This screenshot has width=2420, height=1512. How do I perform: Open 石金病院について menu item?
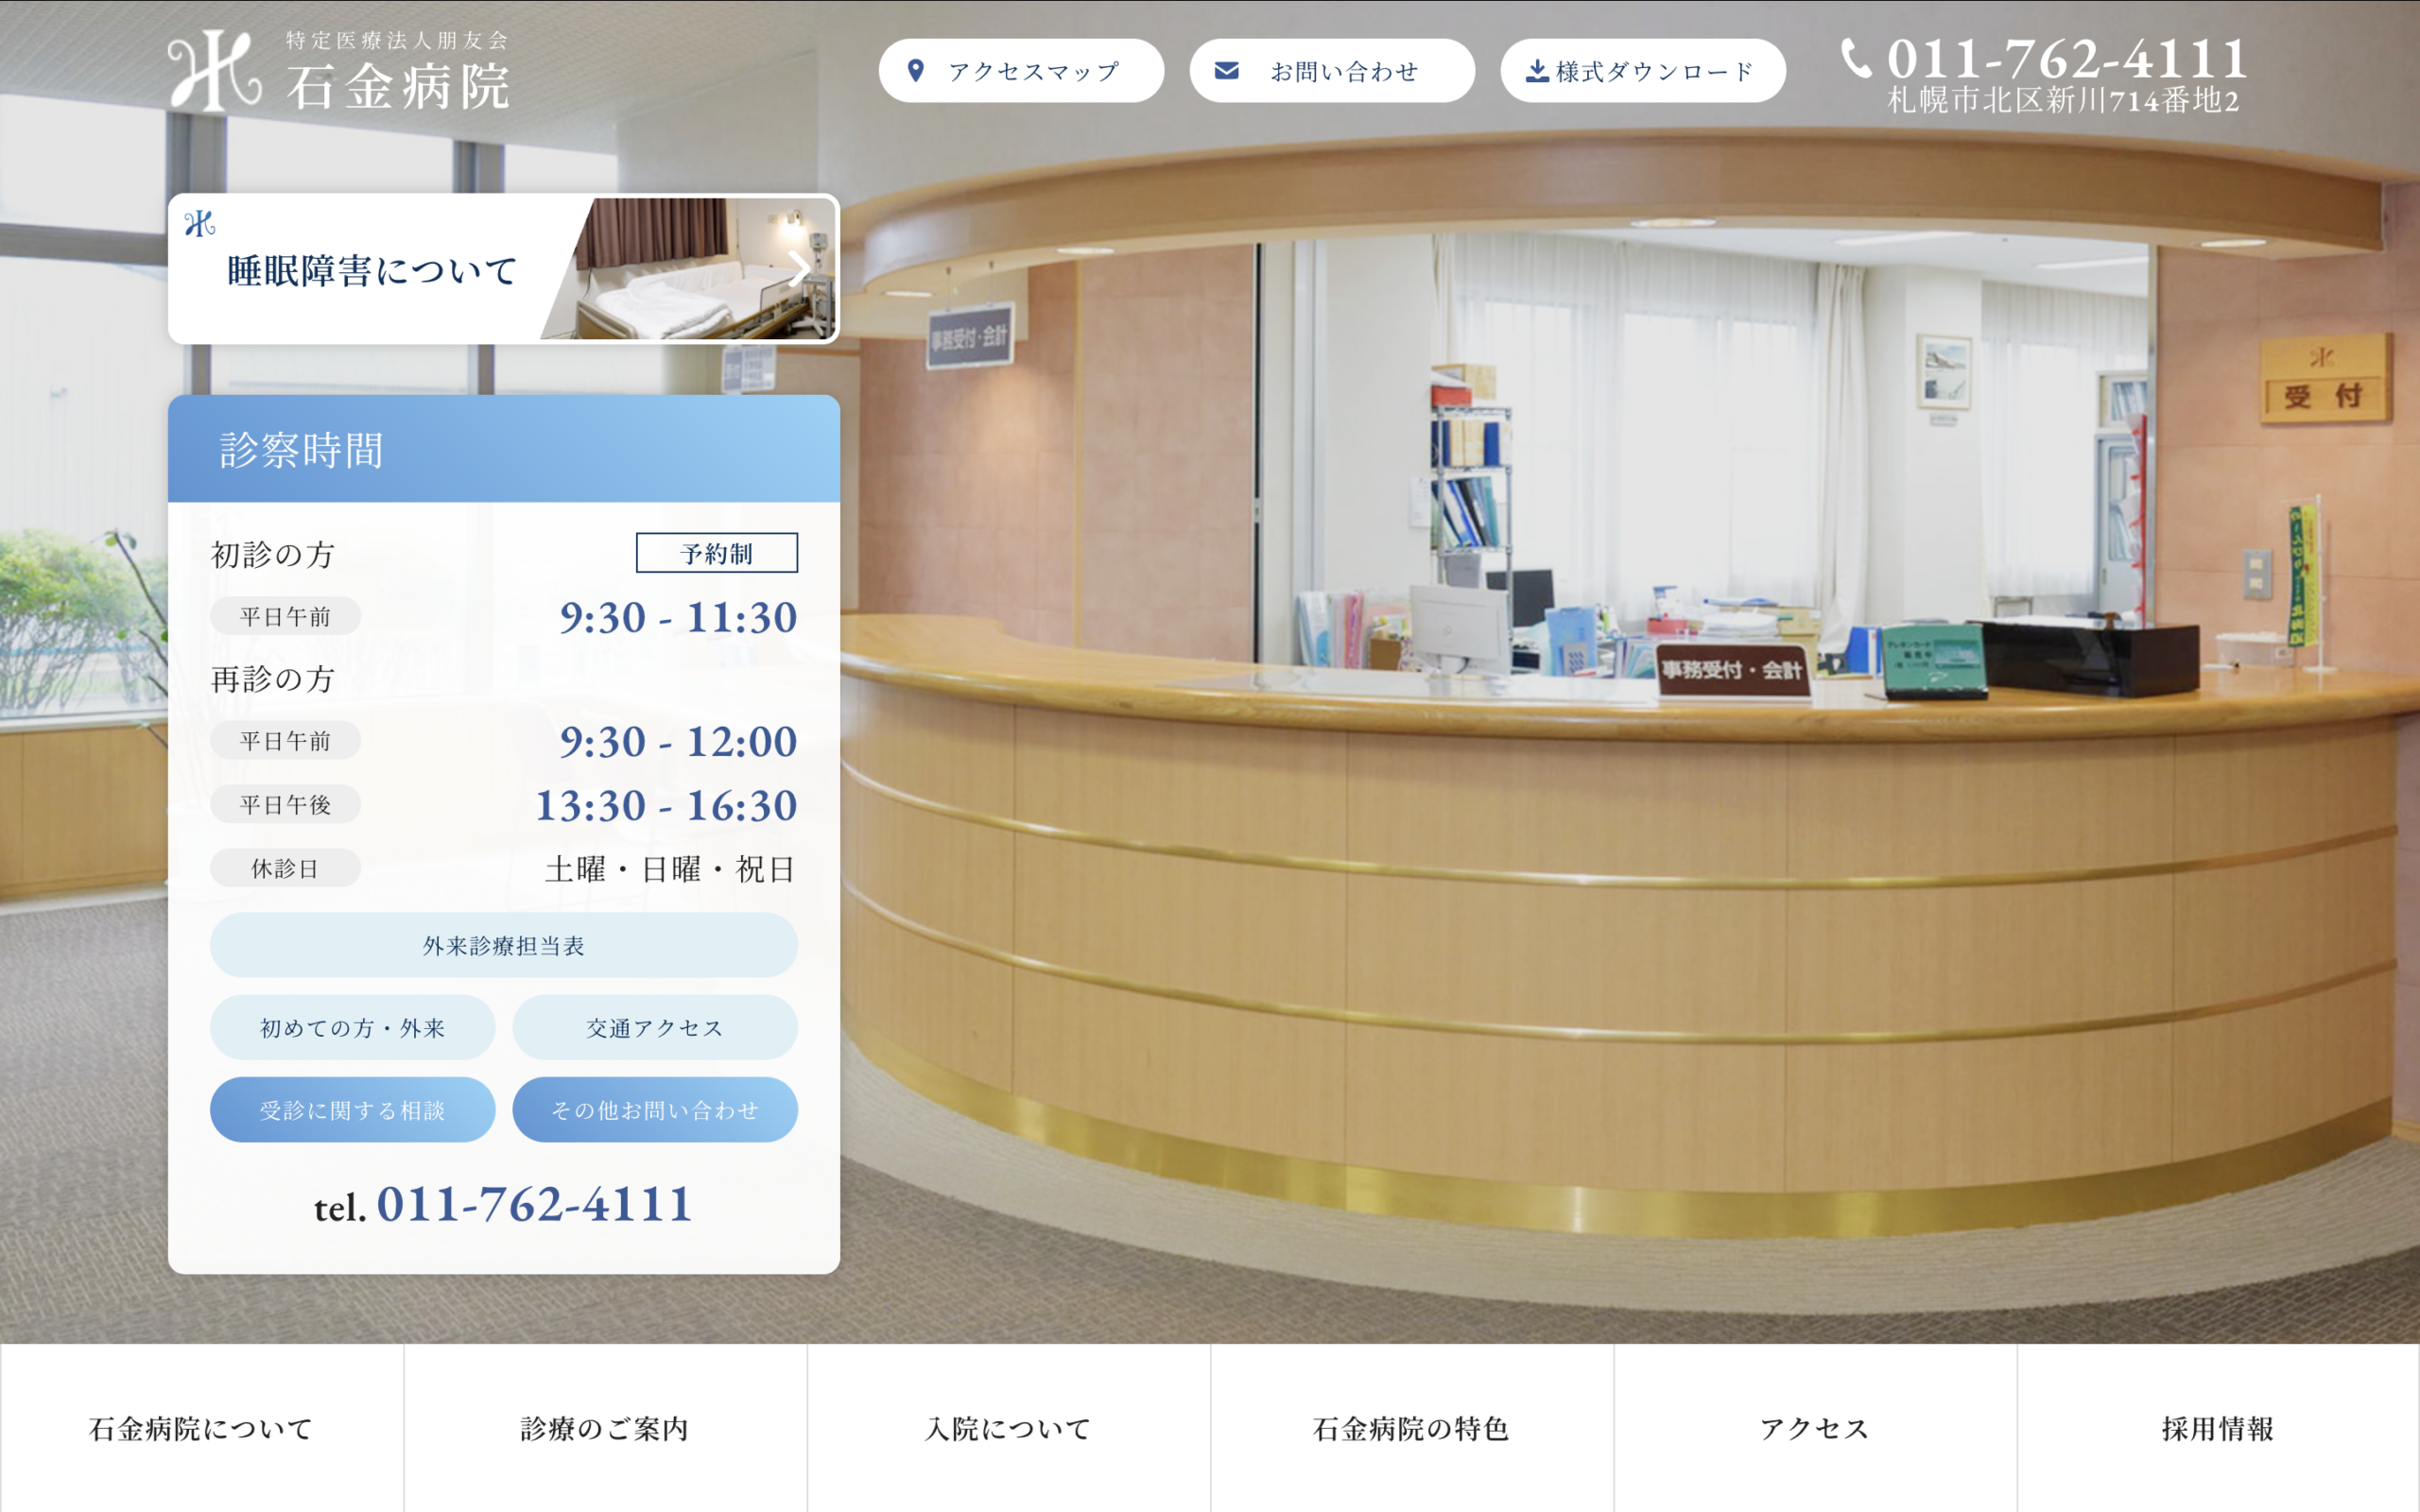pos(202,1428)
